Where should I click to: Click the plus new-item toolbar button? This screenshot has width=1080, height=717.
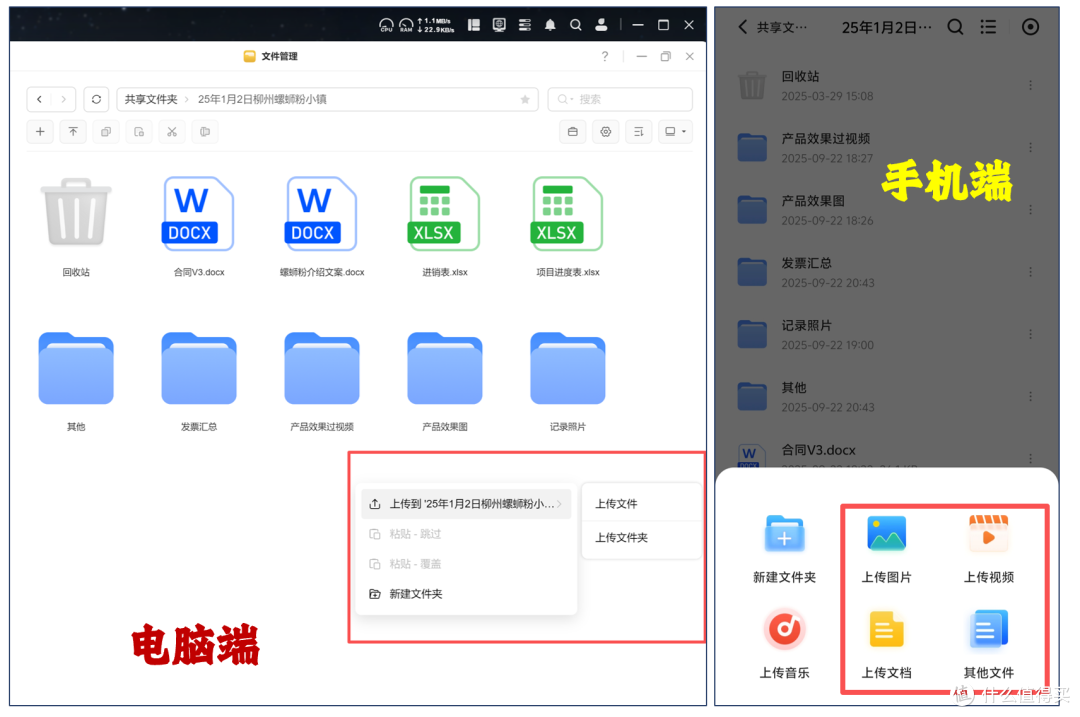40,132
